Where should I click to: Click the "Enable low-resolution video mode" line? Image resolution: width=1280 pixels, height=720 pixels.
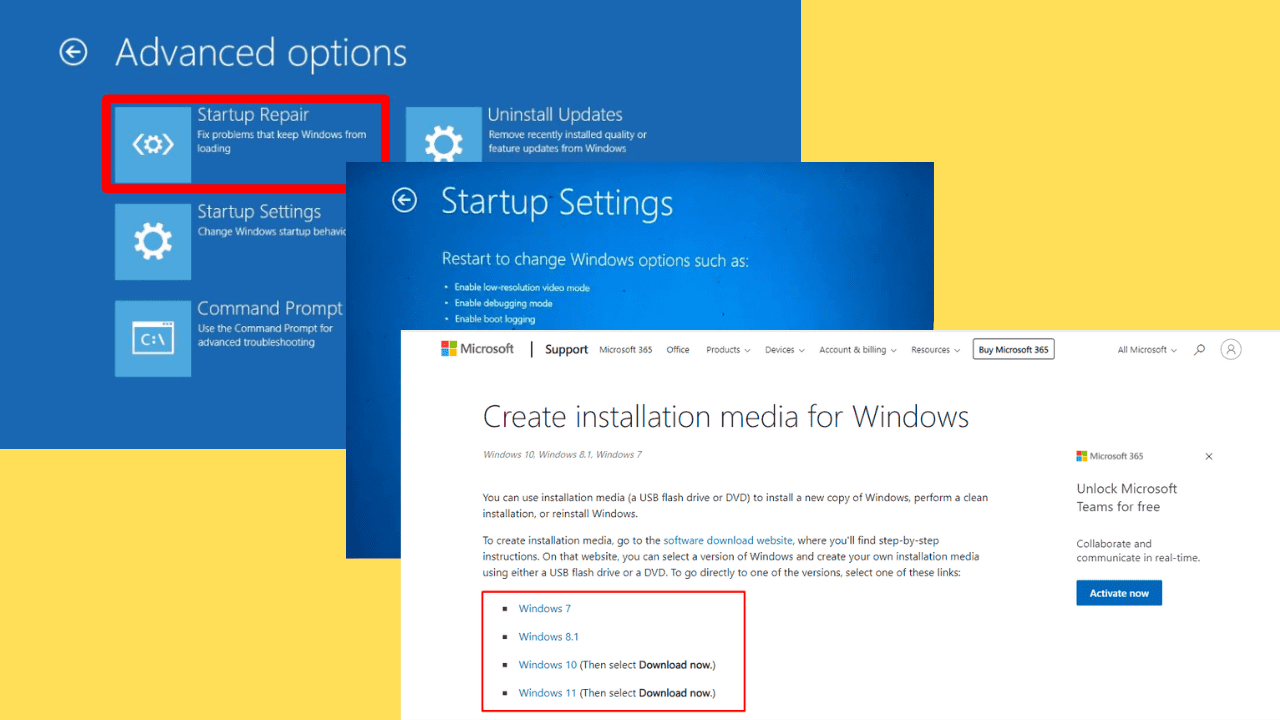[522, 287]
